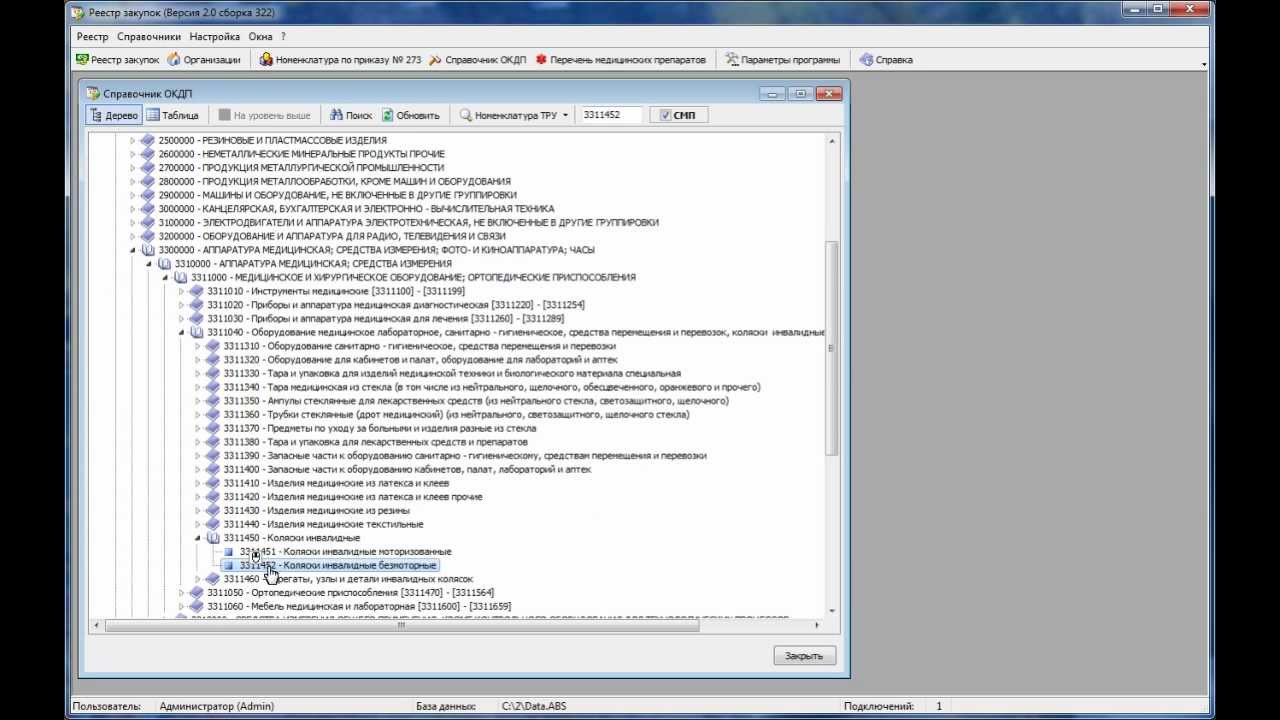Click book icon of 3311340 Тара медицинская из стекла
The width and height of the screenshot is (1280, 720).
pyautogui.click(x=213, y=387)
